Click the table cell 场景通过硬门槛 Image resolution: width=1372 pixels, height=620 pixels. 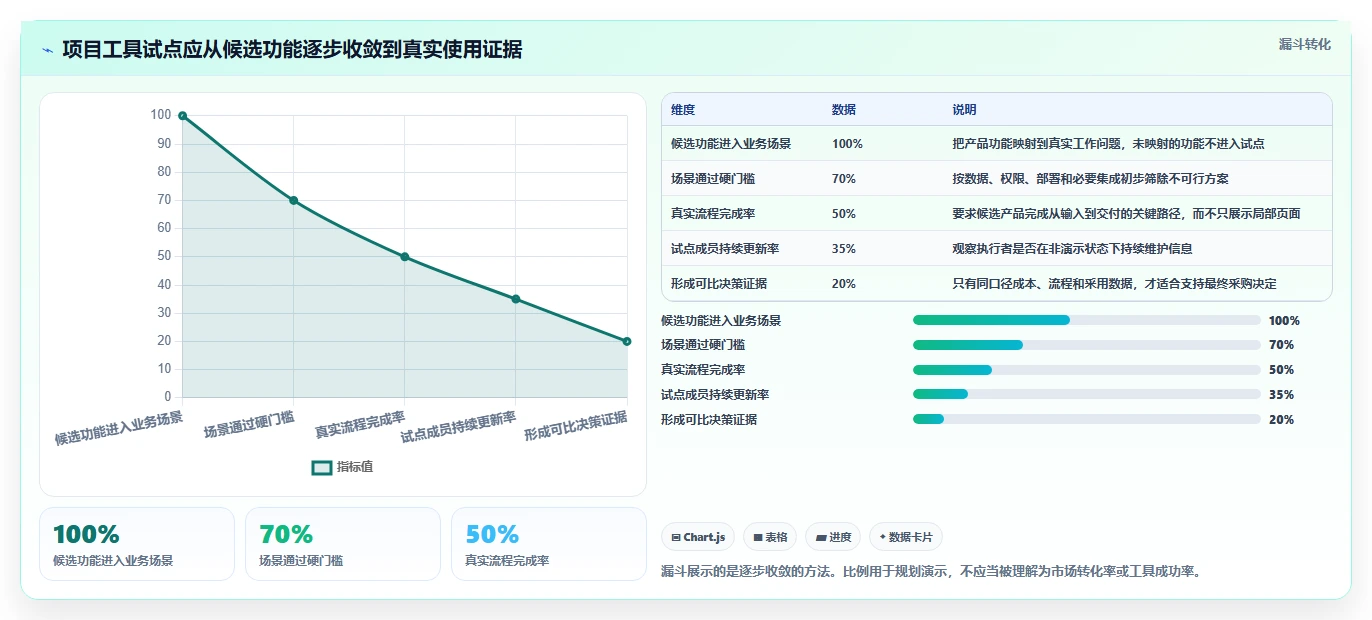click(713, 179)
